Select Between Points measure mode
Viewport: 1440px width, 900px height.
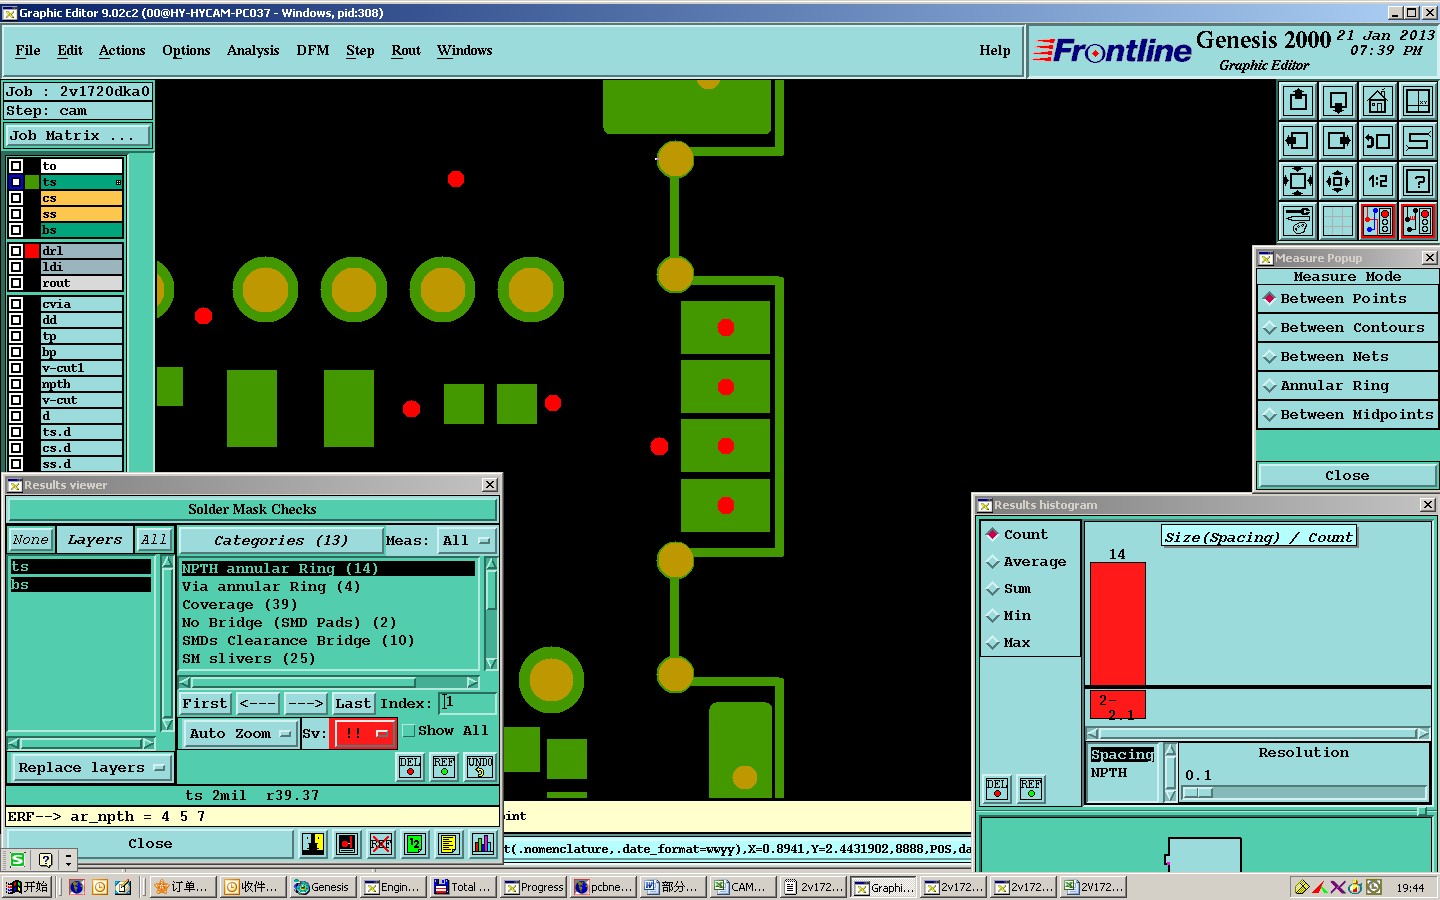coord(1347,298)
